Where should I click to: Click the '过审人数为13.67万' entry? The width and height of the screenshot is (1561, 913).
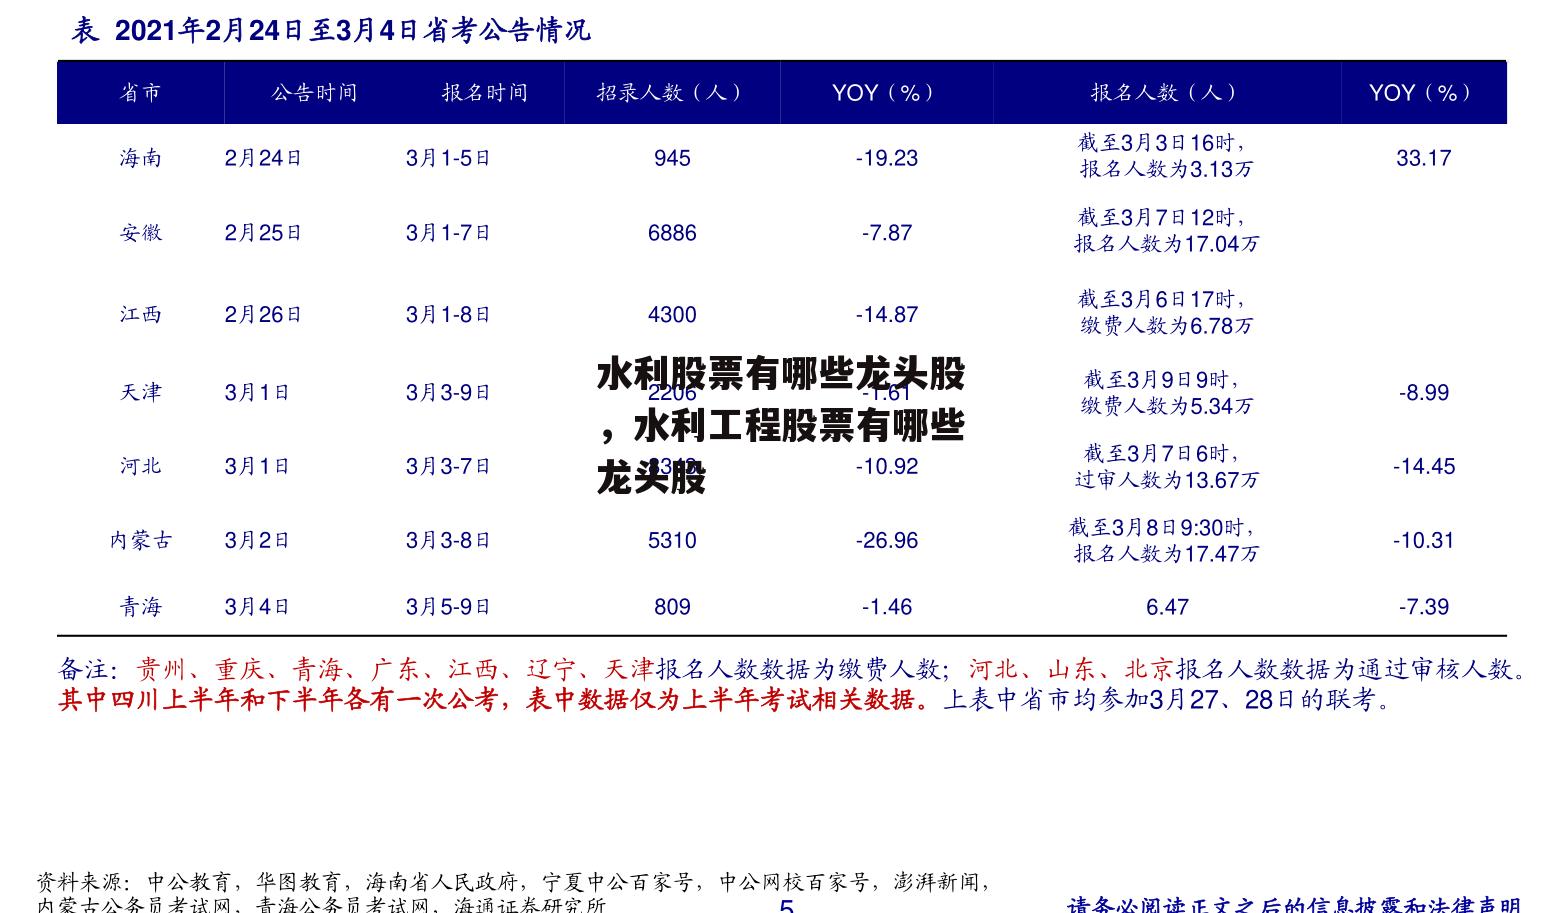1166,480
